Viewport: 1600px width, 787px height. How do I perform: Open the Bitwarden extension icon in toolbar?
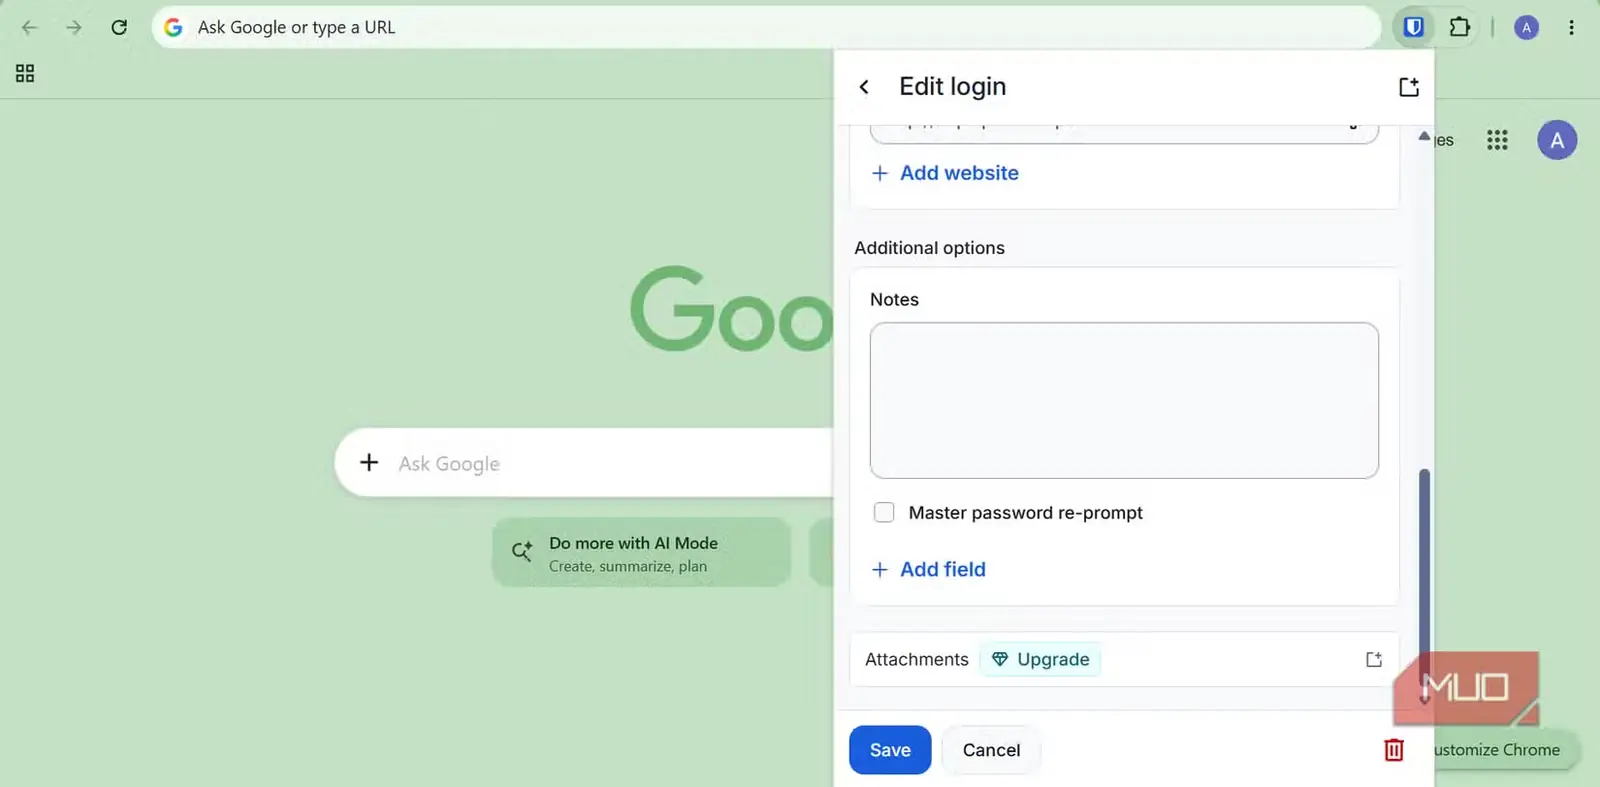coord(1413,27)
